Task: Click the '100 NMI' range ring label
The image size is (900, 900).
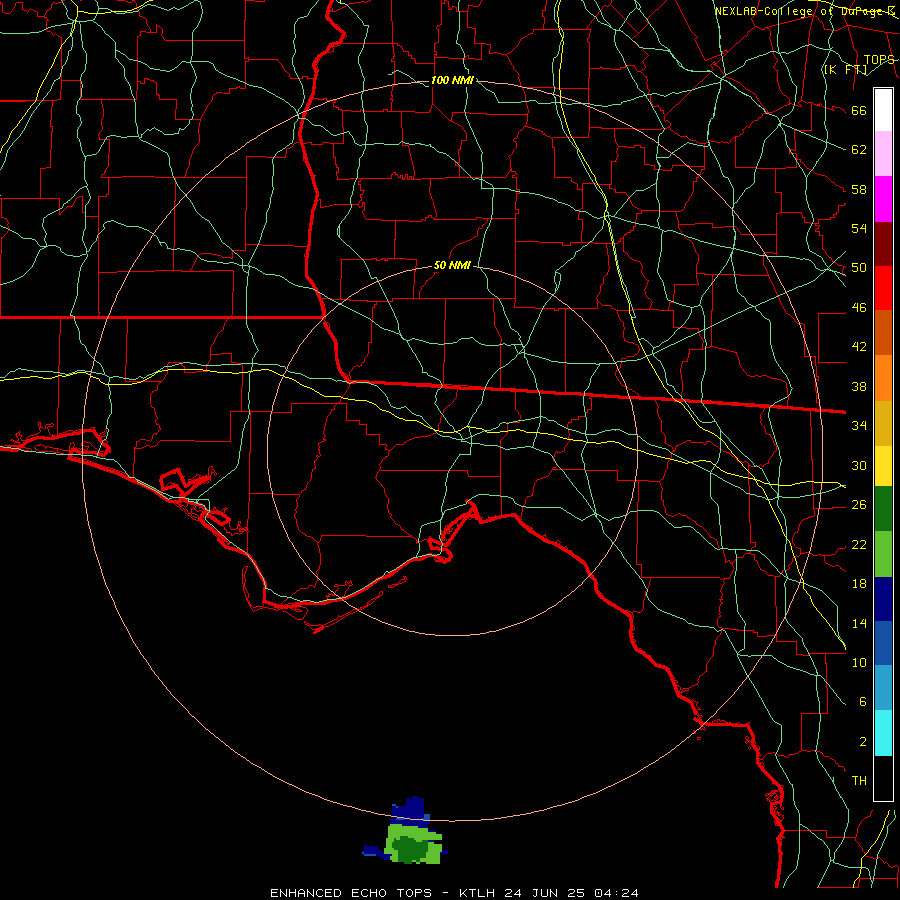Action: pyautogui.click(x=452, y=80)
